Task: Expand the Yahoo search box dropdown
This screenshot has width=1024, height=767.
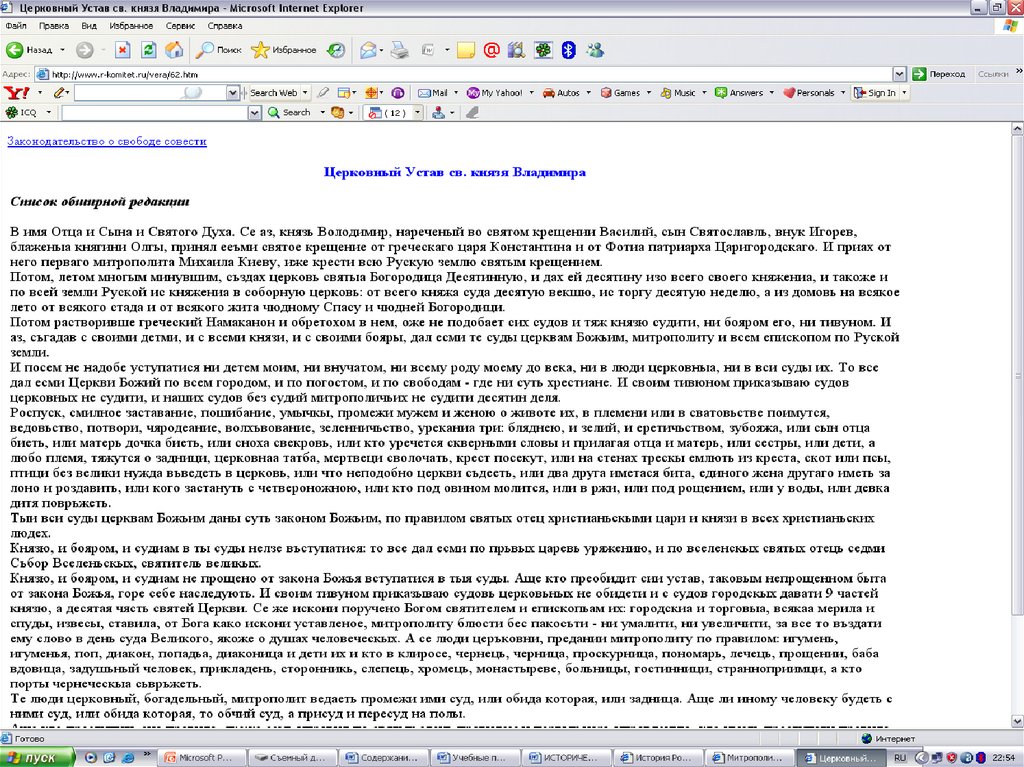Action: [233, 93]
